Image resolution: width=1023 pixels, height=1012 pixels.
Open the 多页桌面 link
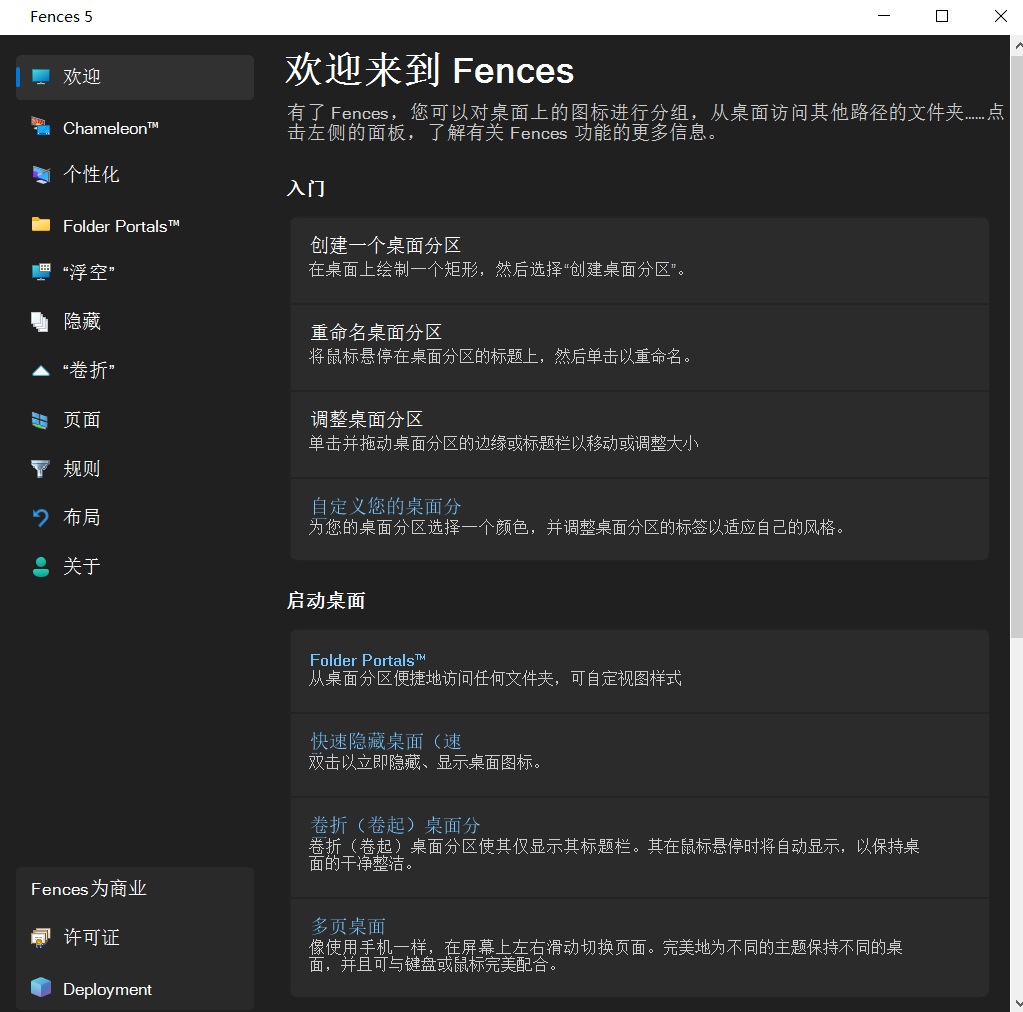[x=346, y=925]
